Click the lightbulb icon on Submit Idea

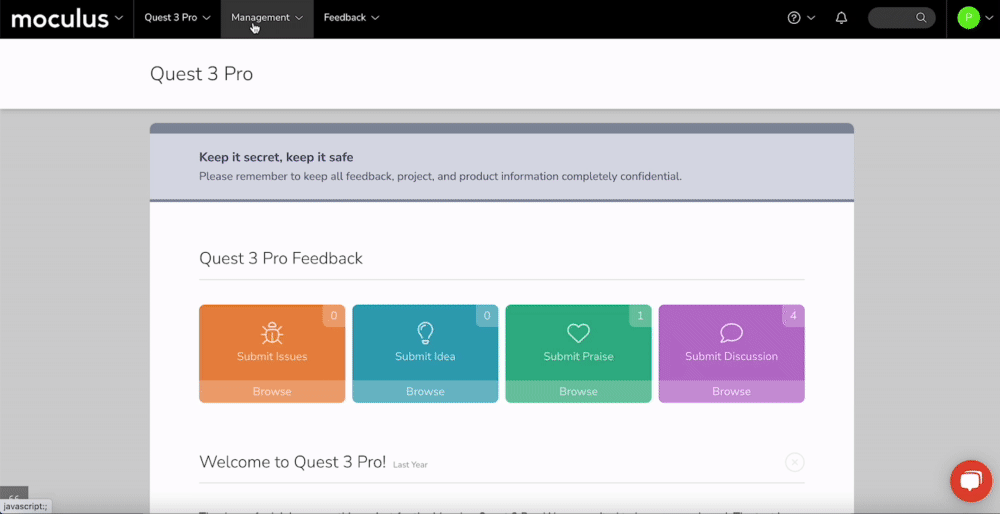coord(425,333)
